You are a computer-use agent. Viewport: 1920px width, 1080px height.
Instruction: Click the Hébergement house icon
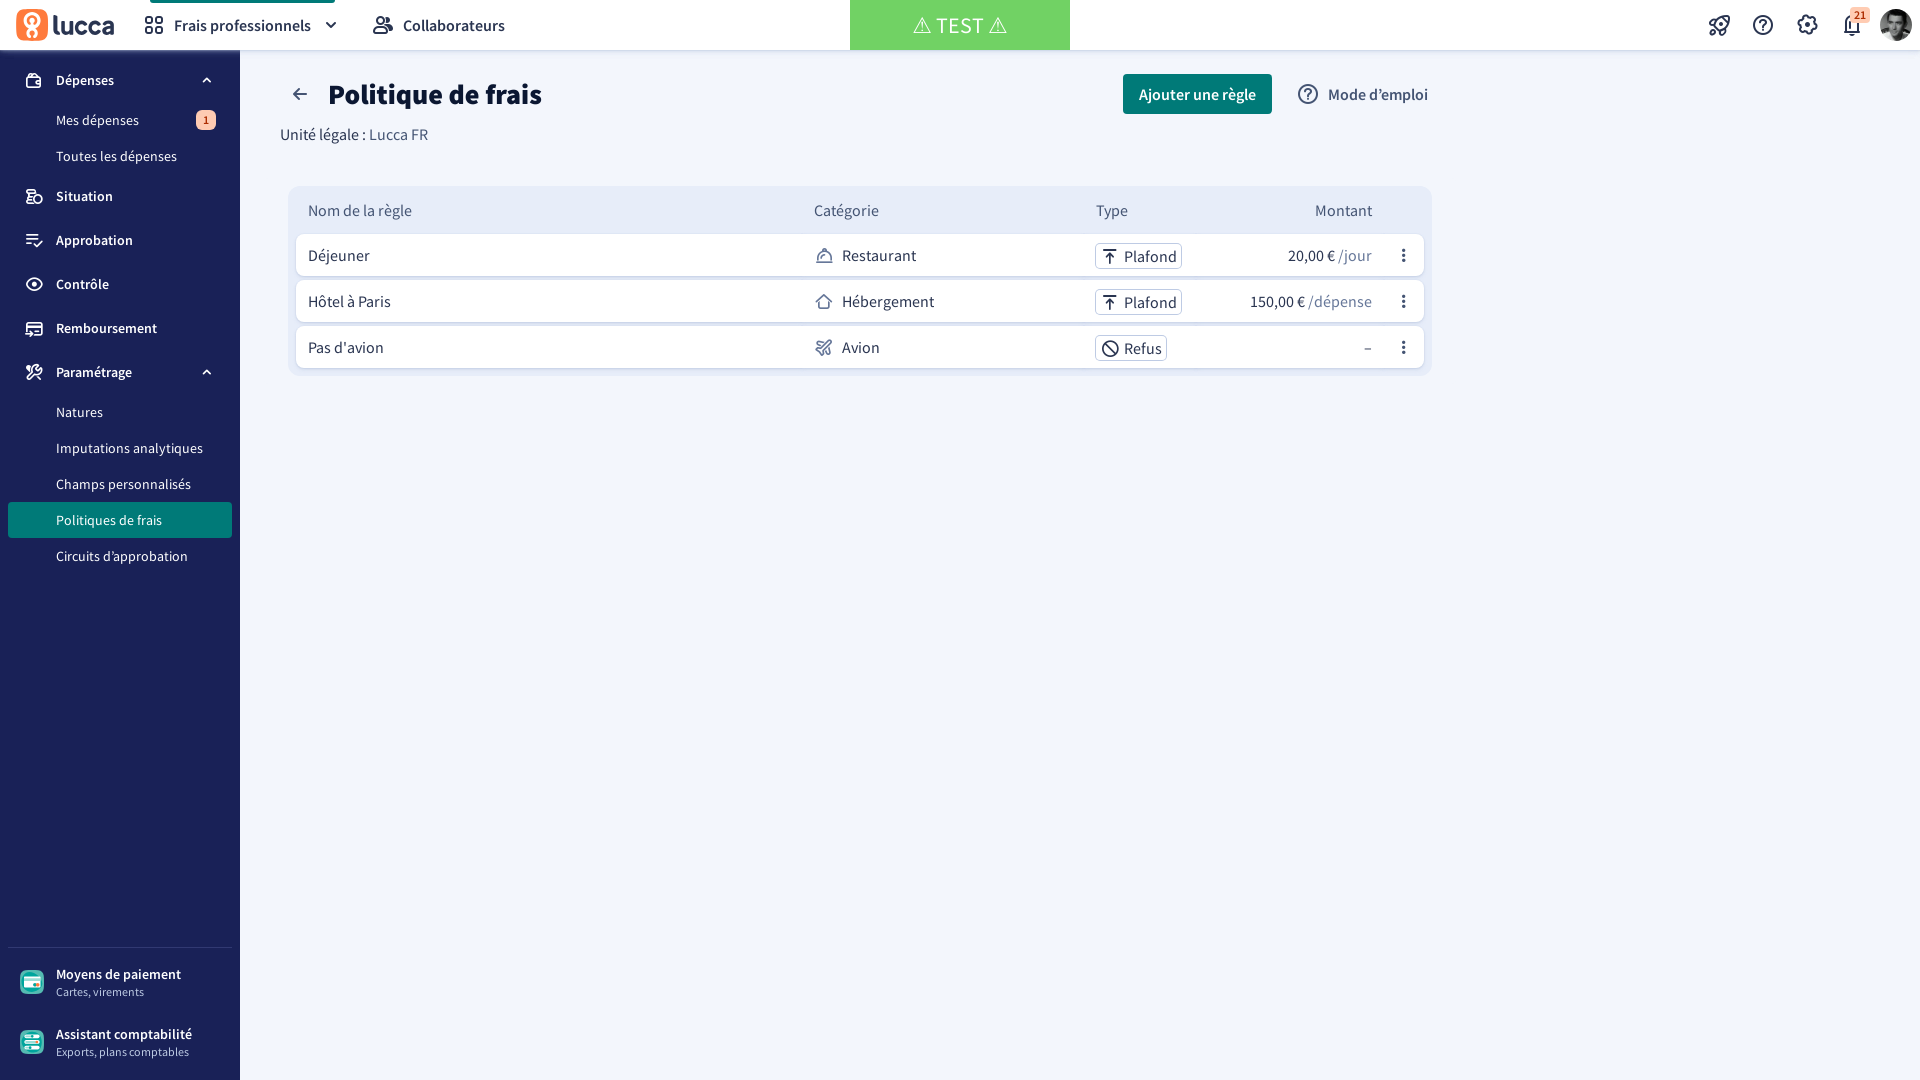click(x=824, y=301)
